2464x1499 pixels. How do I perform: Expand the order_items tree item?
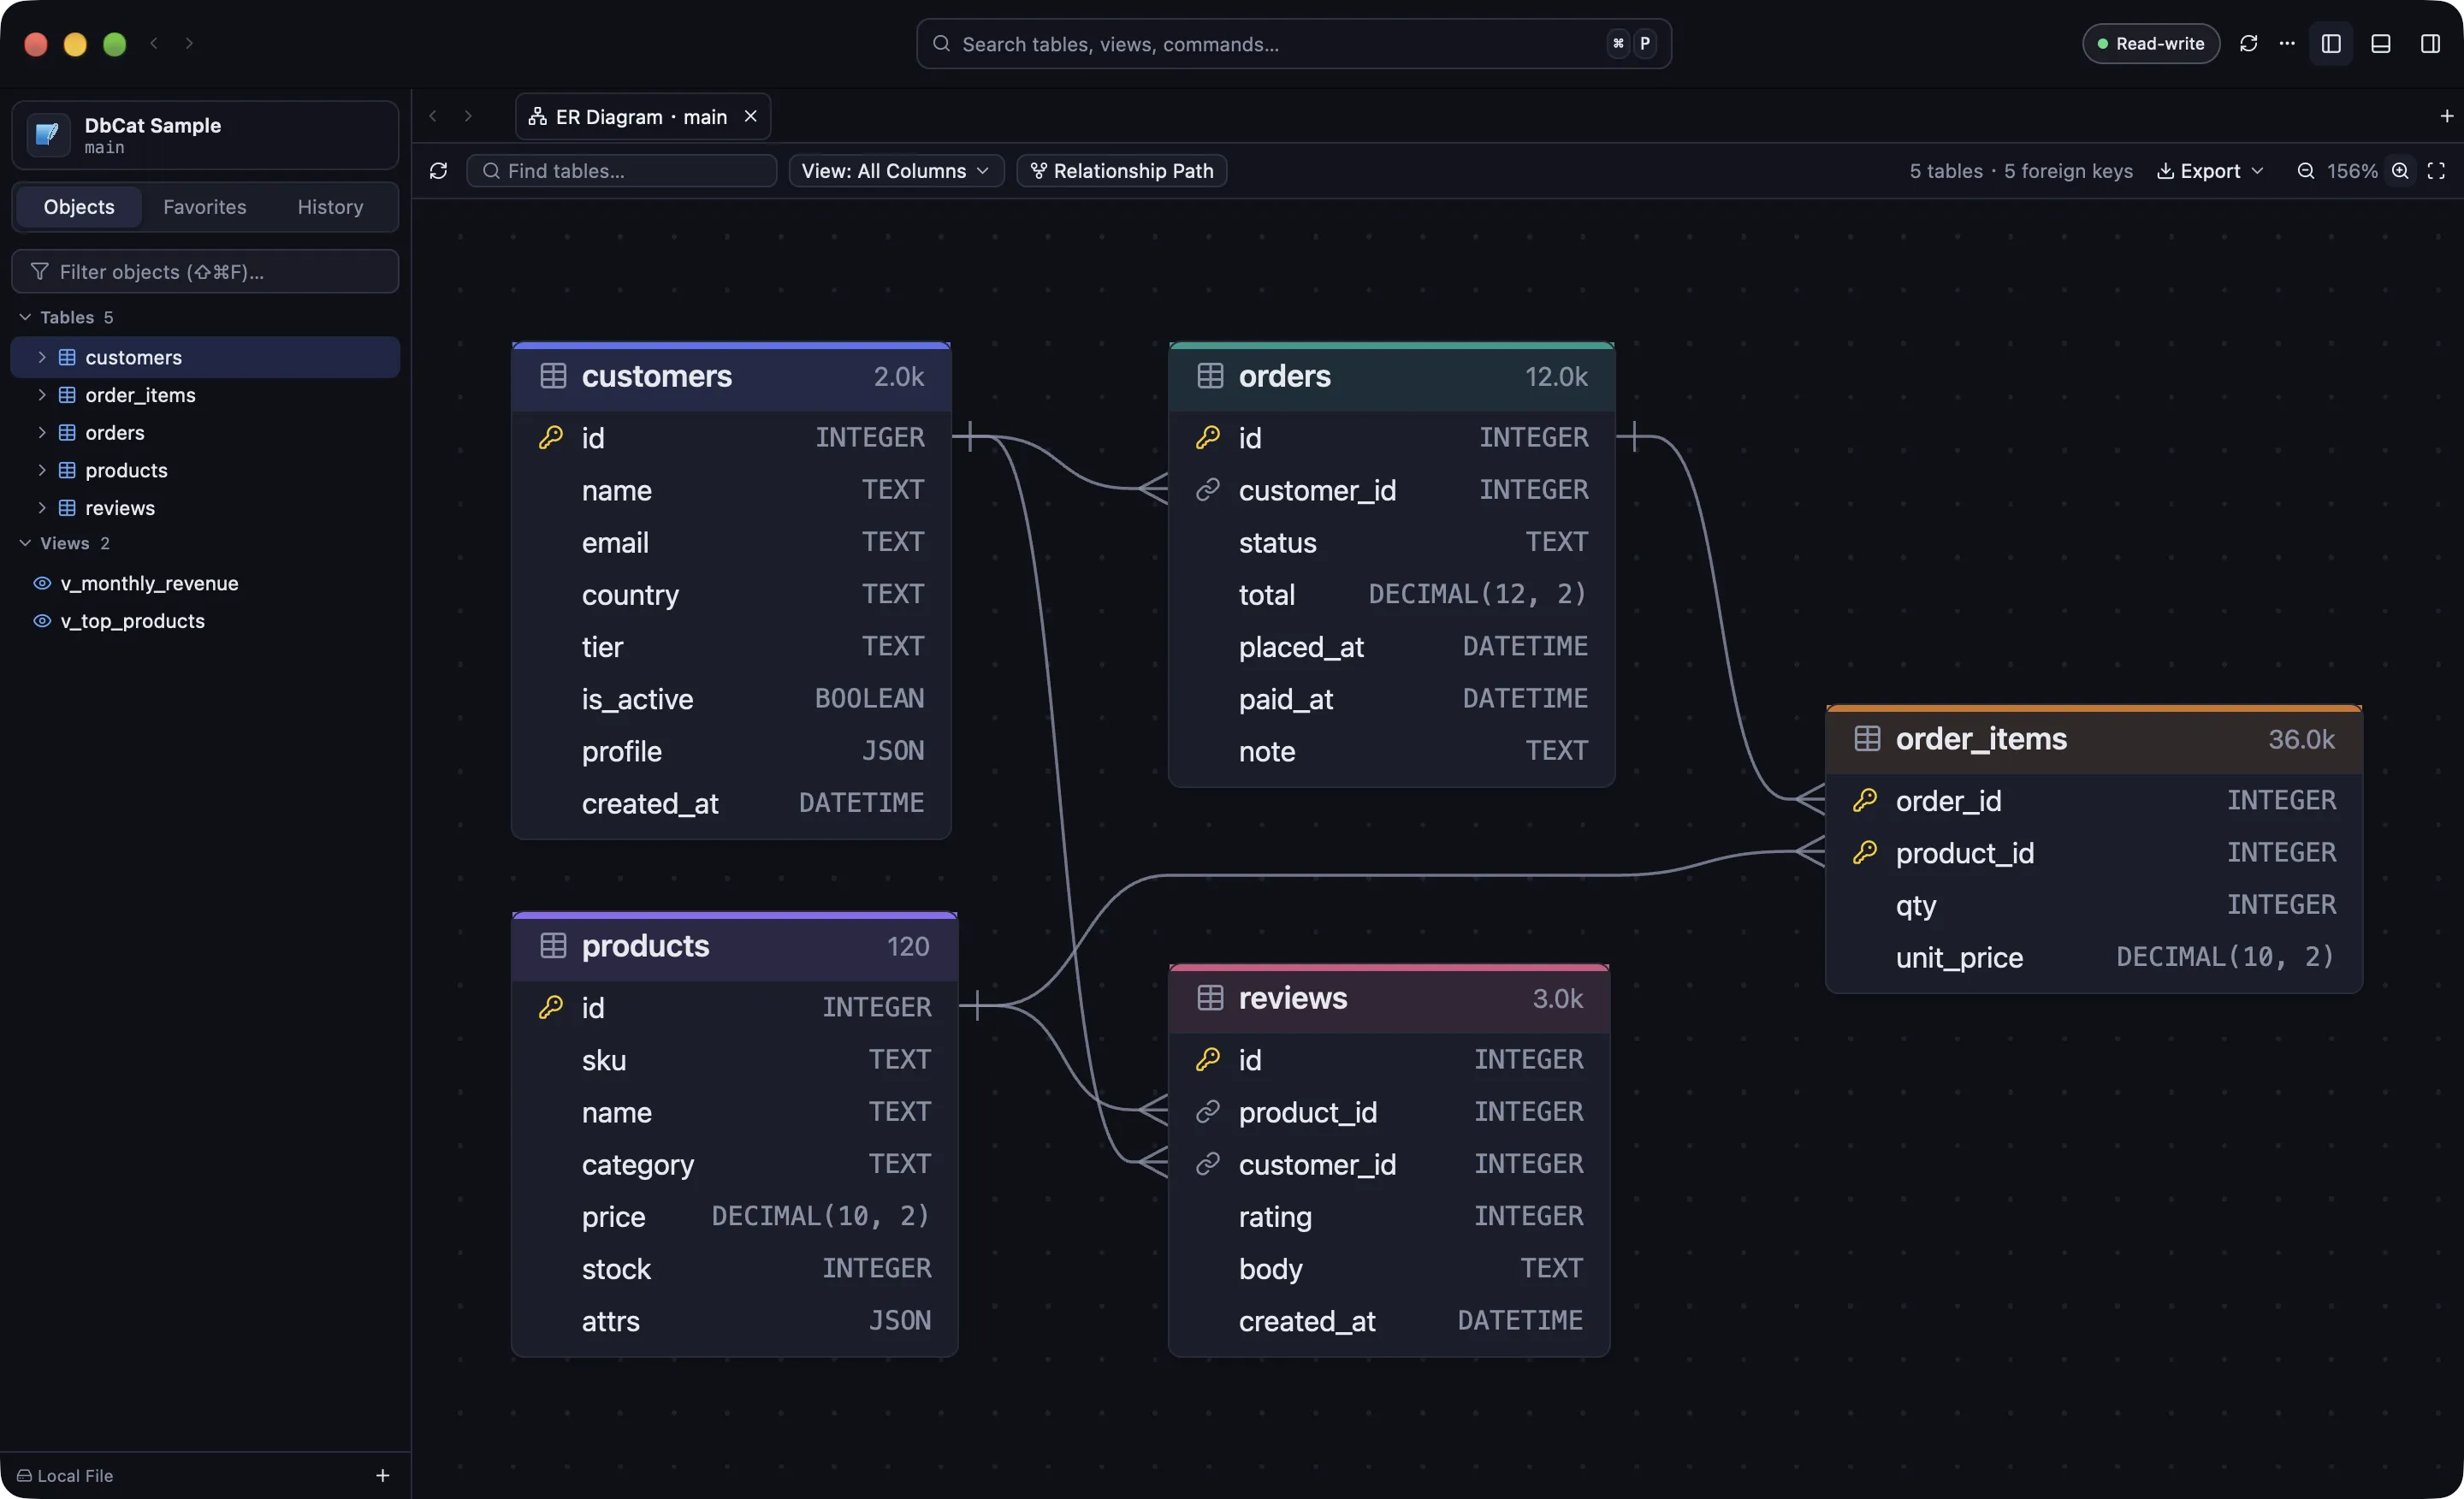pos(42,395)
